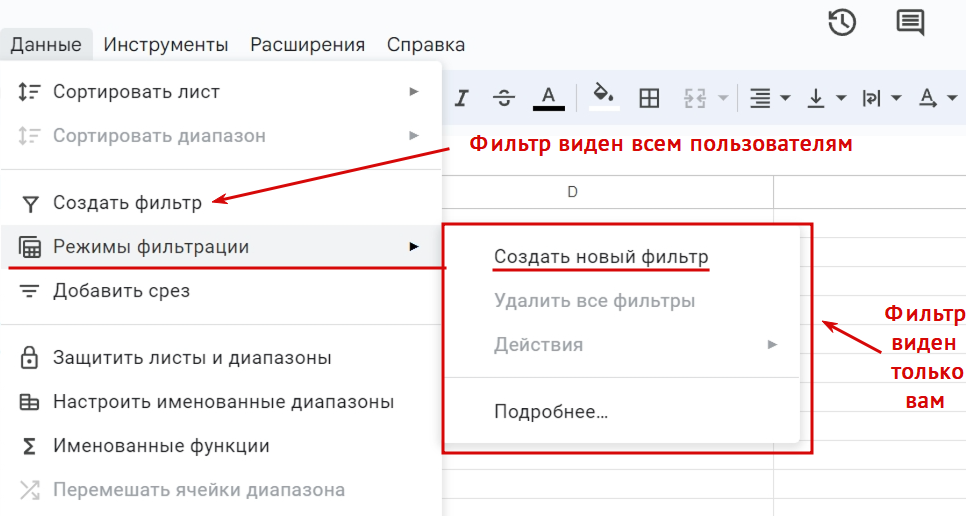Select Создать фильтр menu item
This screenshot has height=532, width=976.
(127, 203)
